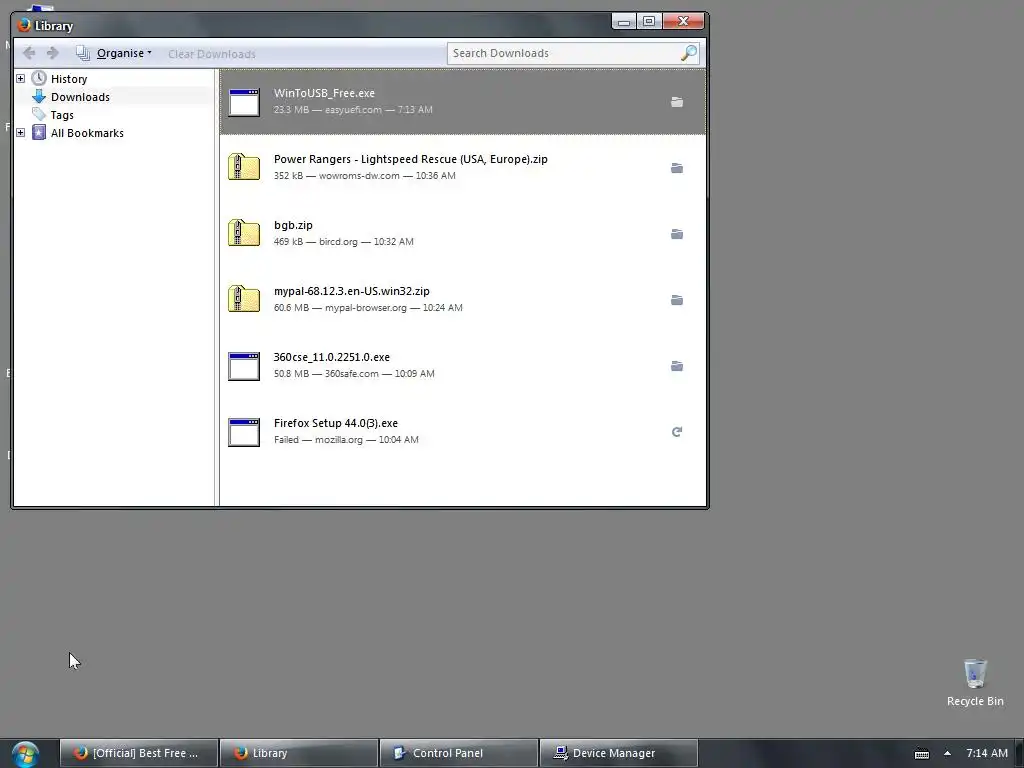Click the History clock icon
Viewport: 1024px width, 768px height.
(x=39, y=78)
